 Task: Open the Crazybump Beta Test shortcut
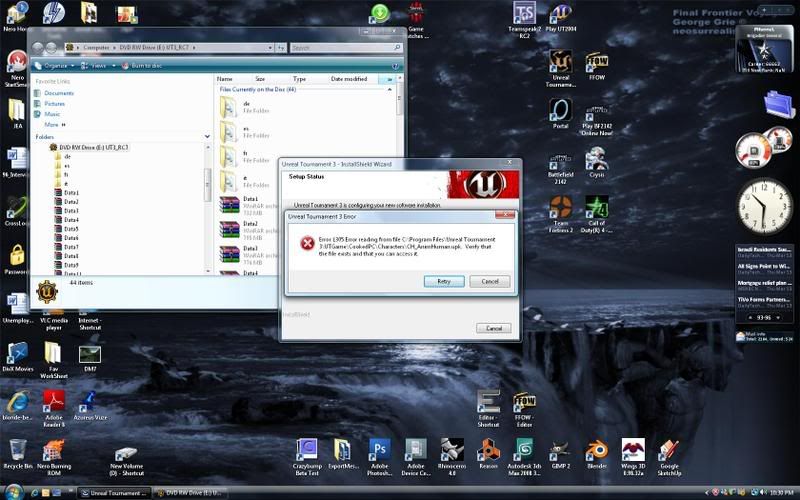pyautogui.click(x=307, y=457)
